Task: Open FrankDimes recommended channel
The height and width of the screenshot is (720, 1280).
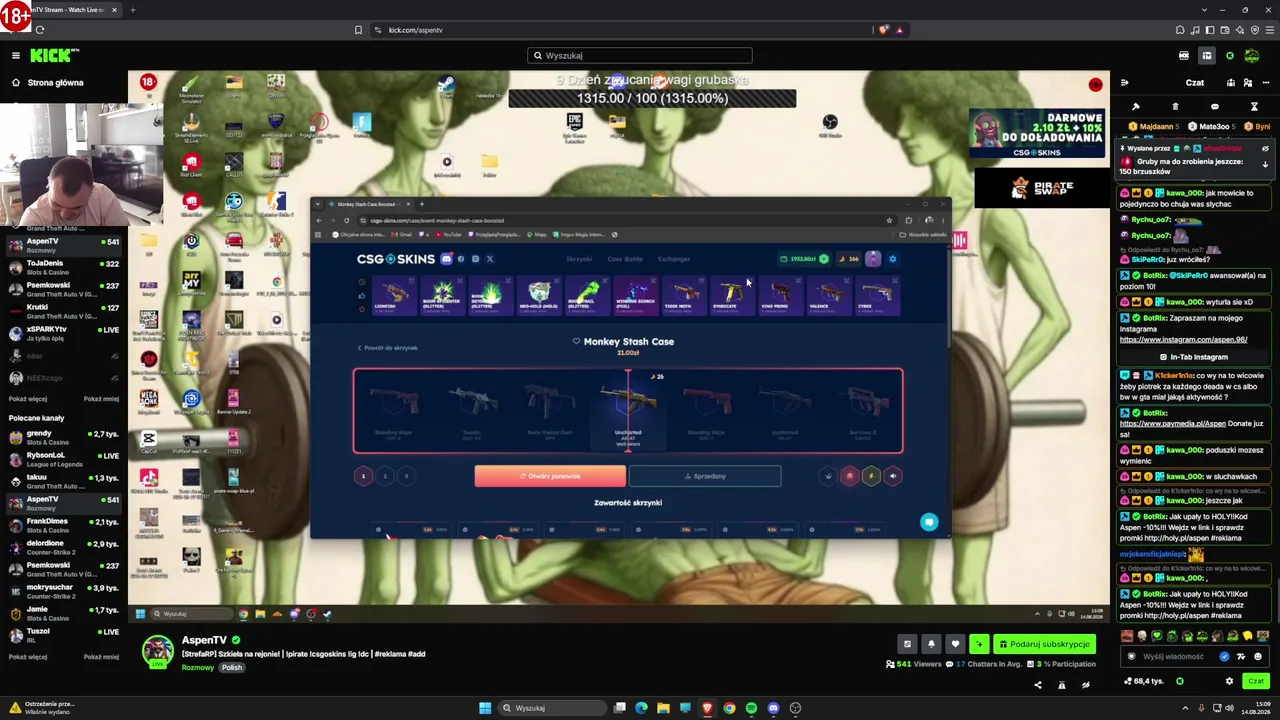Action: point(64,525)
